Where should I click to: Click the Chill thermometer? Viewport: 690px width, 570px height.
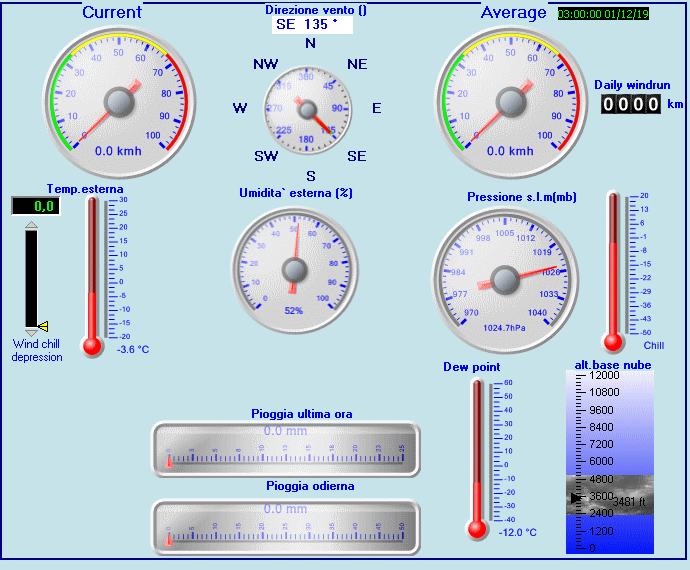coord(614,270)
